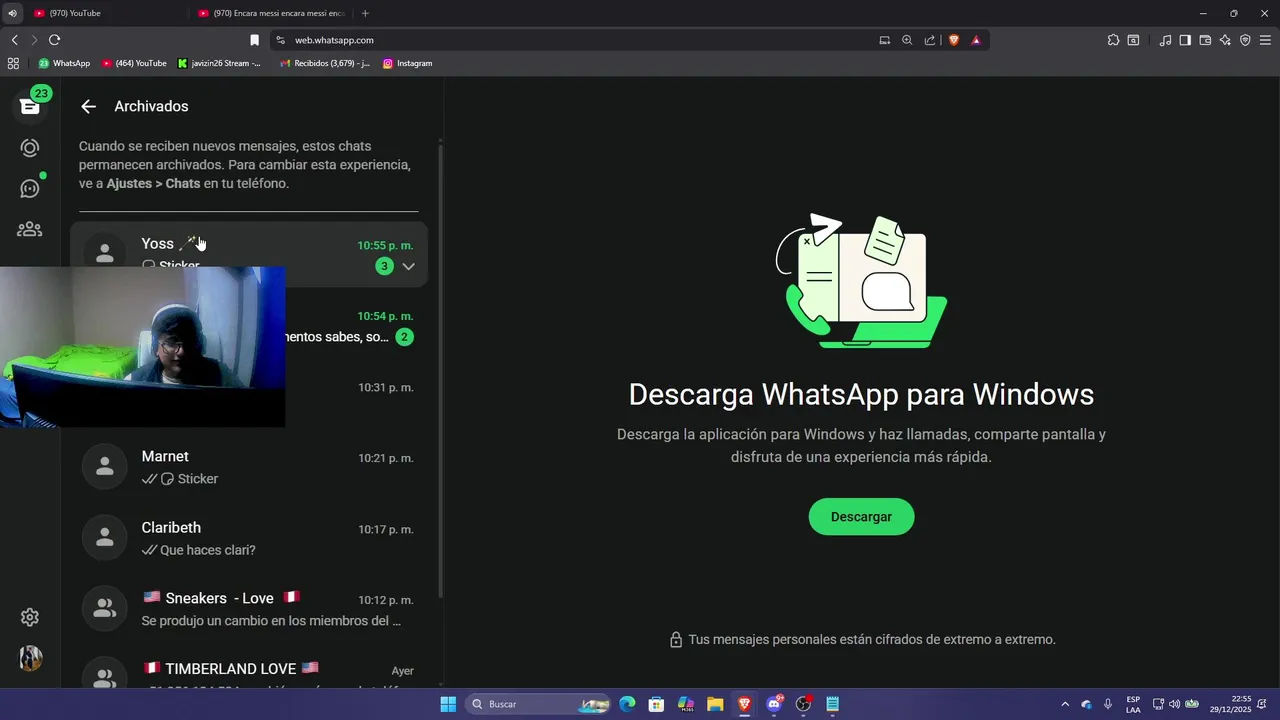
Task: Open the Brave Wallet icon
Action: coord(1205,40)
